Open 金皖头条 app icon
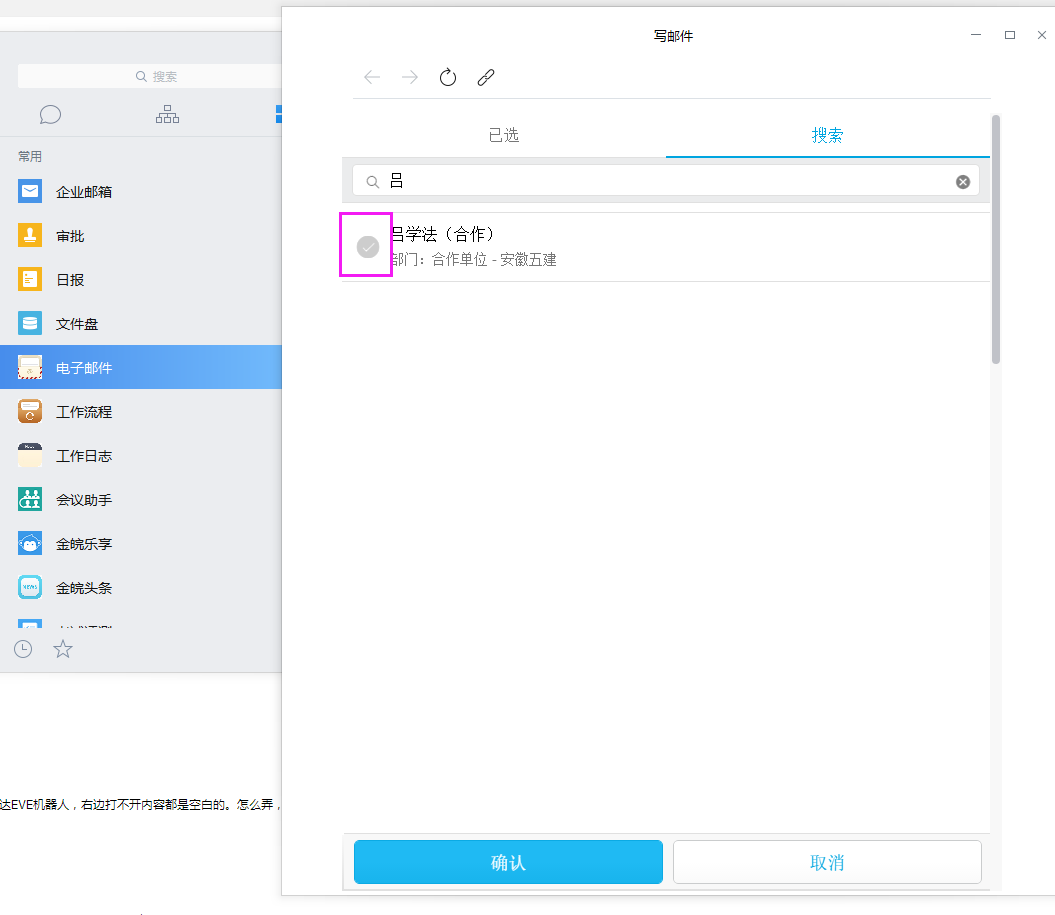The width and height of the screenshot is (1055, 915). click(x=30, y=587)
